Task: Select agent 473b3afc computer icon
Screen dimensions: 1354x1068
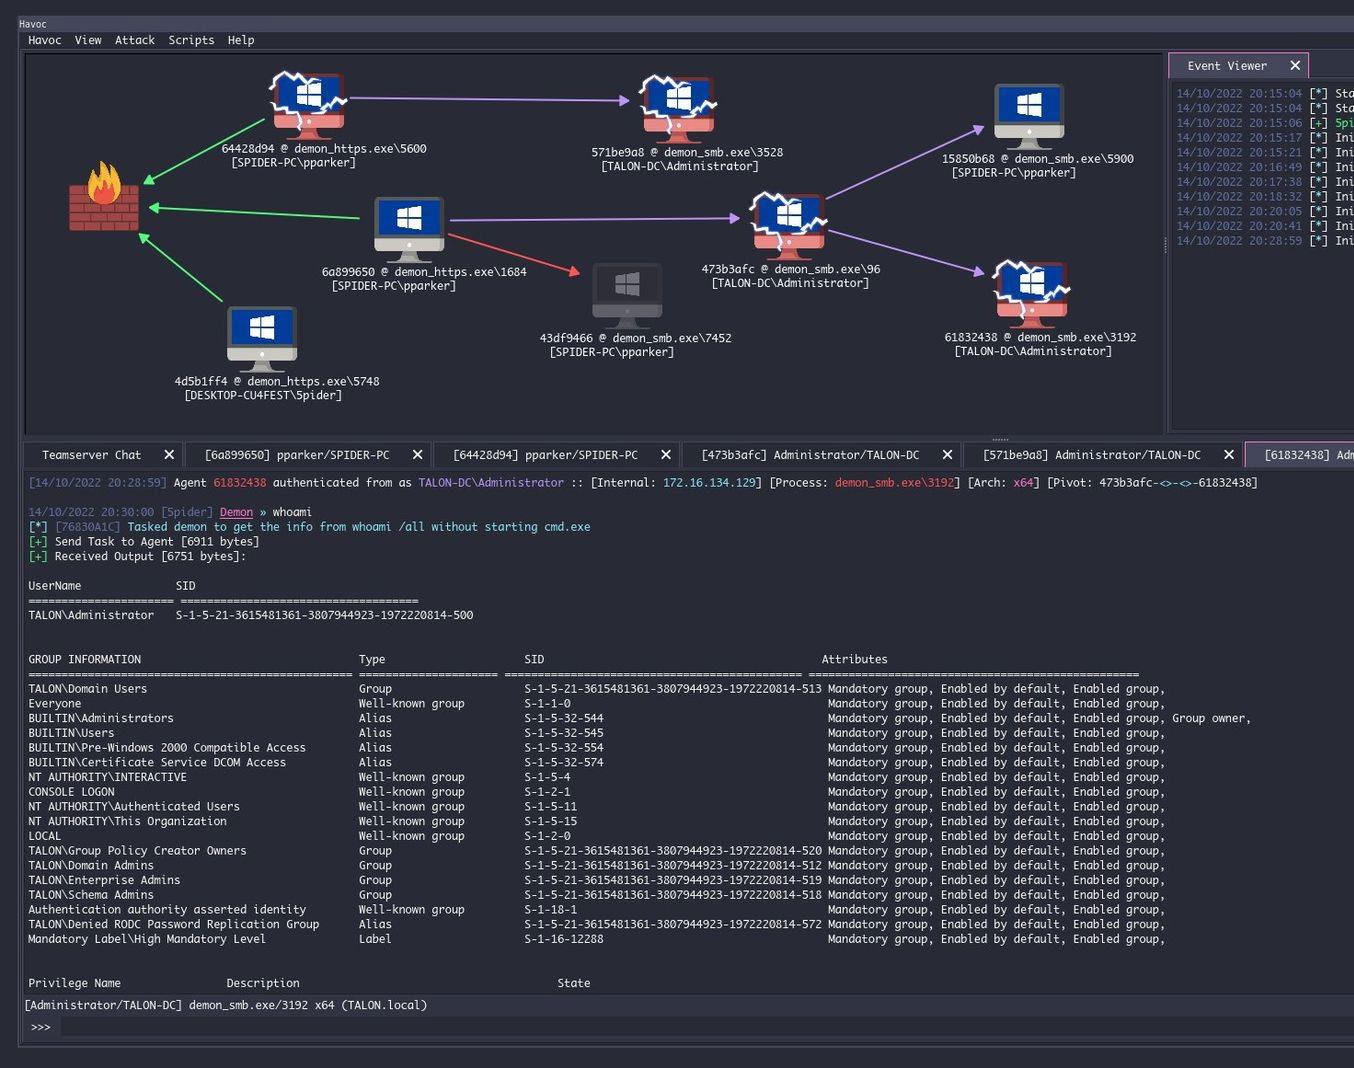Action: coord(789,226)
